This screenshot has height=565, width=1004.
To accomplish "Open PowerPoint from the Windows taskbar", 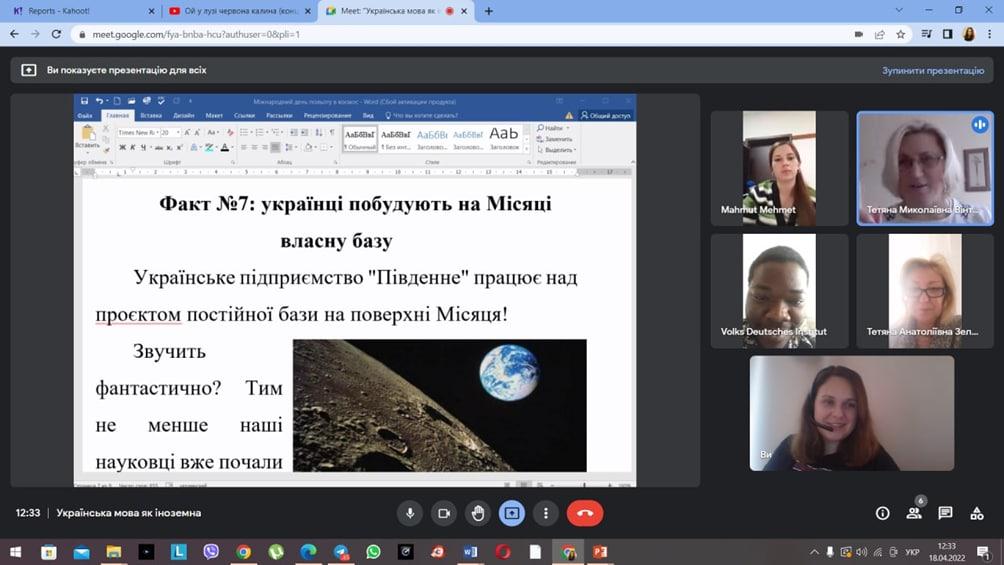I will click(x=600, y=551).
